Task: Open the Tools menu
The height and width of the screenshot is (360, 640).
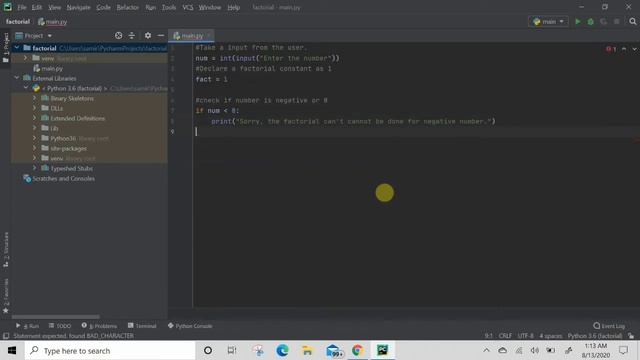Action: 169,7
